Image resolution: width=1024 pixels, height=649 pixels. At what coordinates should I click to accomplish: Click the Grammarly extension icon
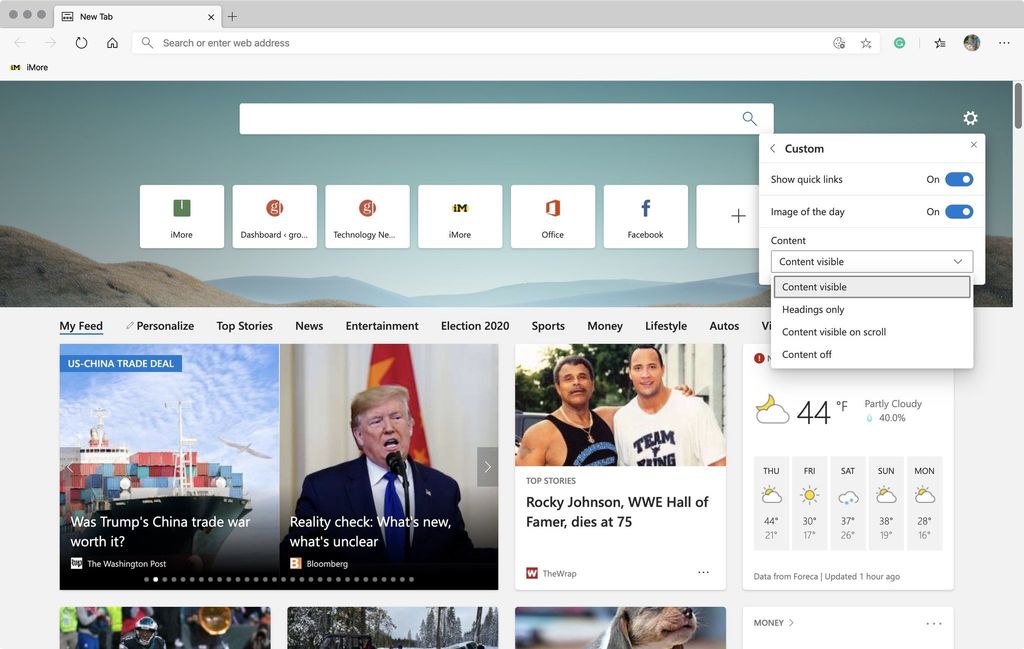tap(898, 43)
